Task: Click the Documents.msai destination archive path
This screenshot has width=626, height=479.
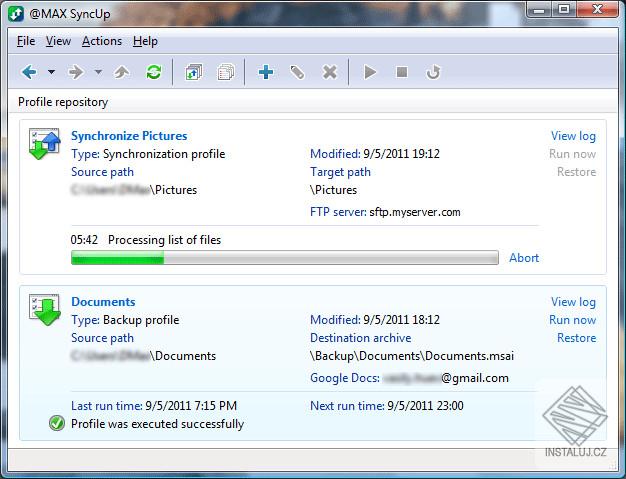Action: point(412,356)
